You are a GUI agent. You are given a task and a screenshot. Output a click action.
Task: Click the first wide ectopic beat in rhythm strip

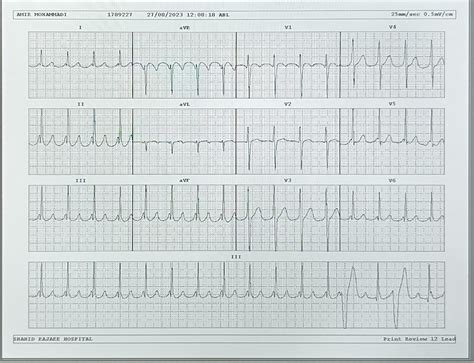click(x=350, y=296)
